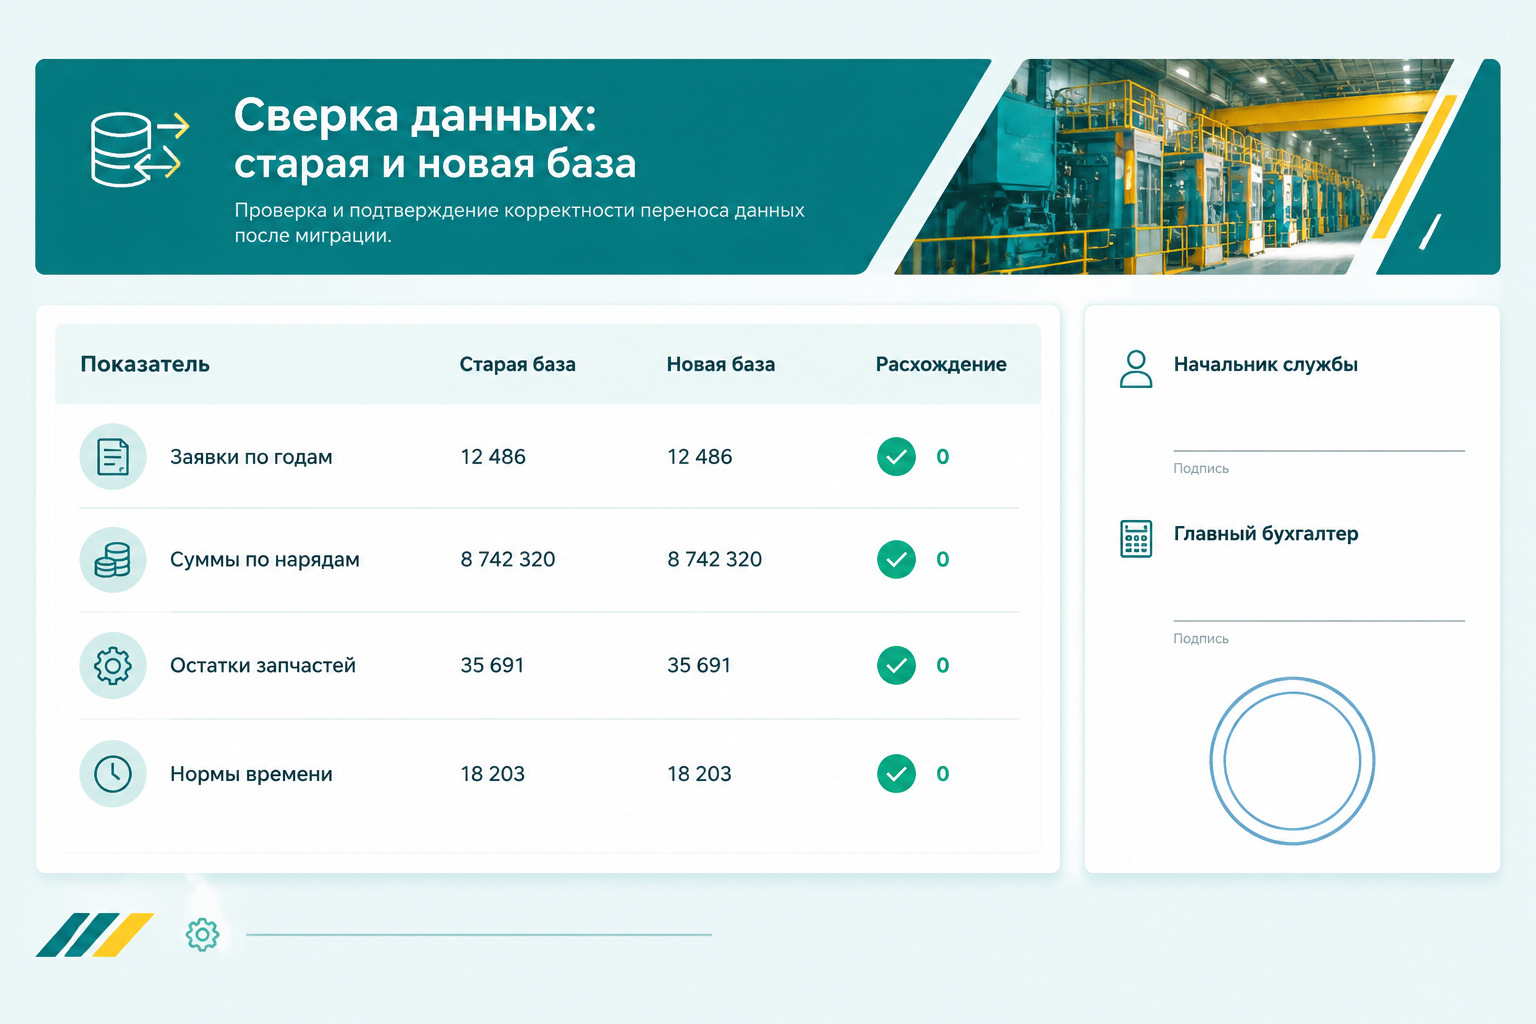
Task: Click the Новая база value for Суммы по нарядам
Action: coord(715,560)
